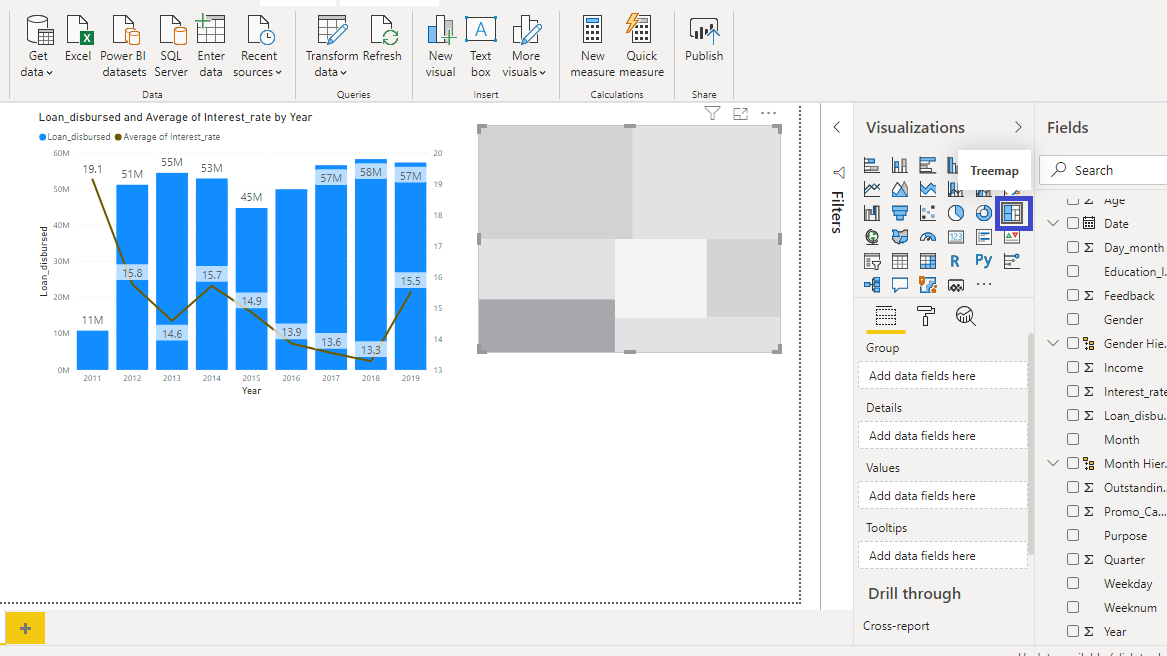Select the R script visual

click(956, 261)
